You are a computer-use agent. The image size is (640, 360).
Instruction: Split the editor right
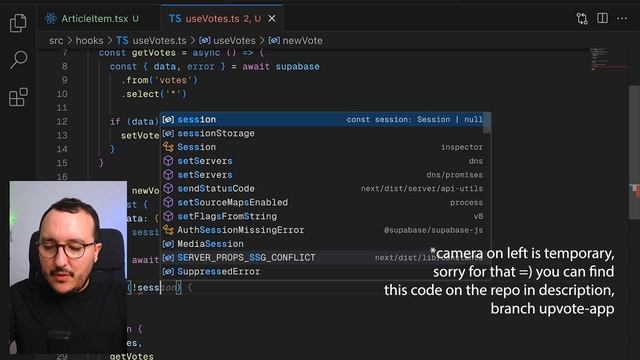point(602,18)
